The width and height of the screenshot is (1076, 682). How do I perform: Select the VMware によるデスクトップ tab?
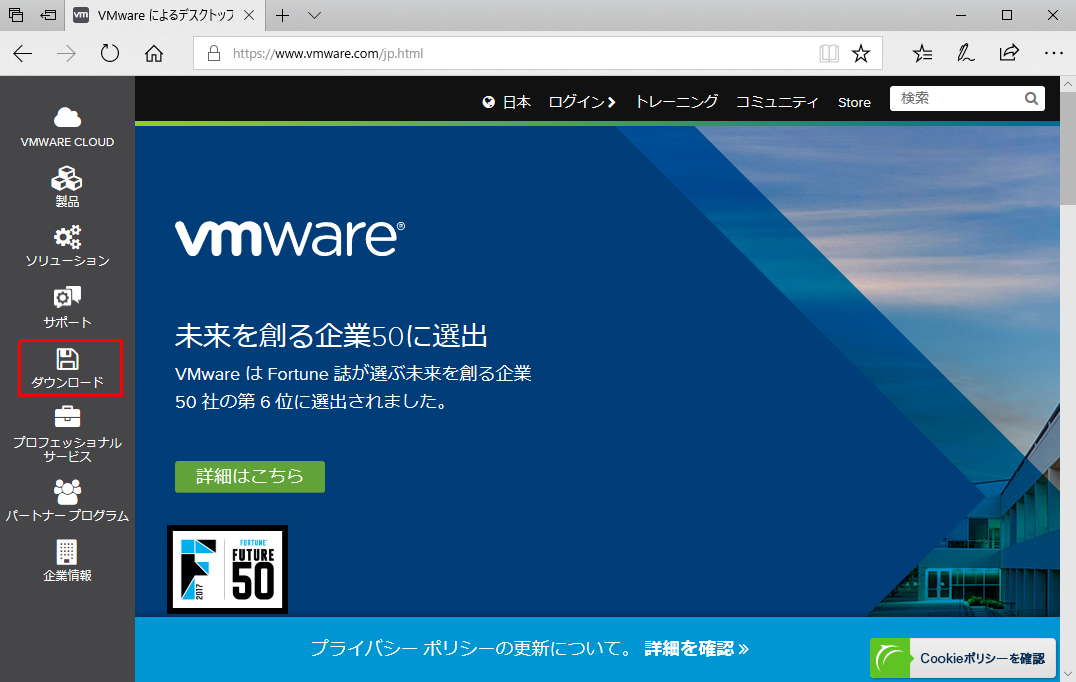pos(165,15)
